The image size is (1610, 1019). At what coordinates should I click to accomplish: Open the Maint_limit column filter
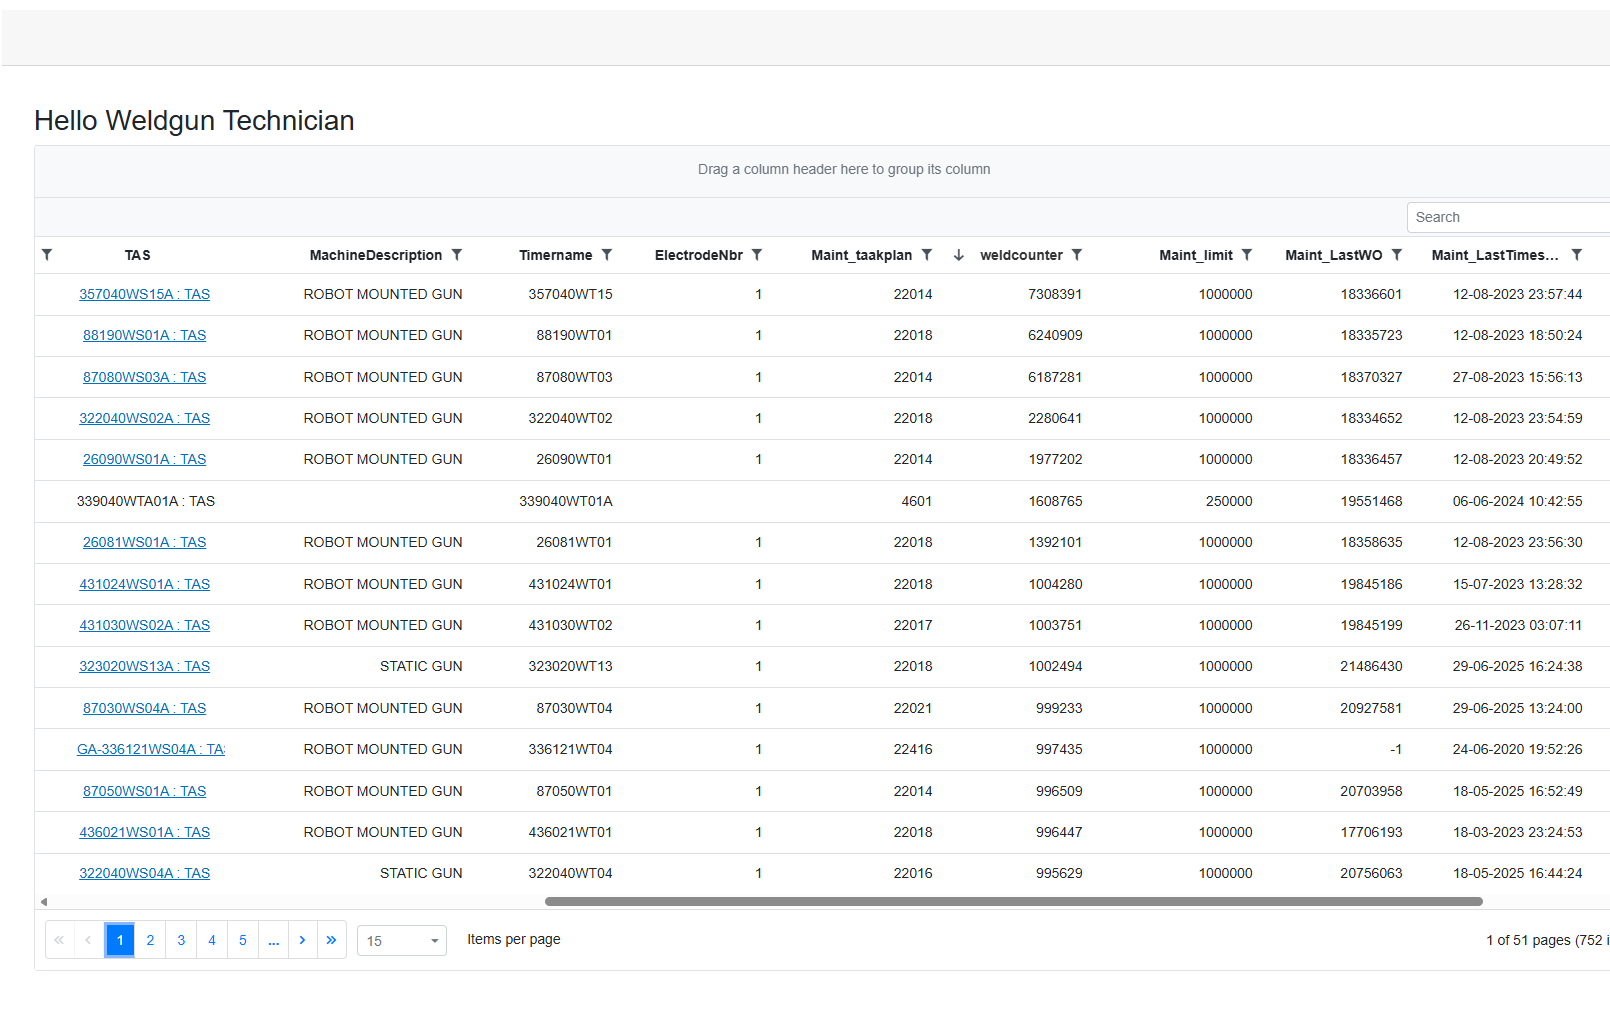pyautogui.click(x=1247, y=255)
